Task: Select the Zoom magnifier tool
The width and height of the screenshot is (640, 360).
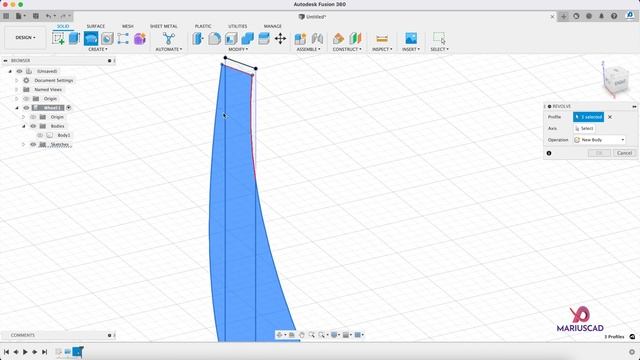Action: click(x=312, y=335)
